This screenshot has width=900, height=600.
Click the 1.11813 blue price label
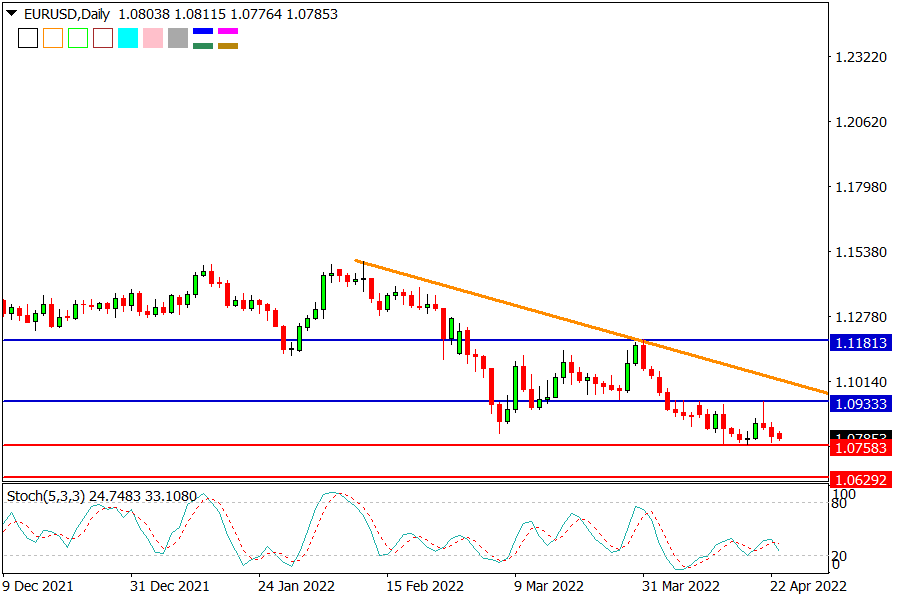point(861,343)
